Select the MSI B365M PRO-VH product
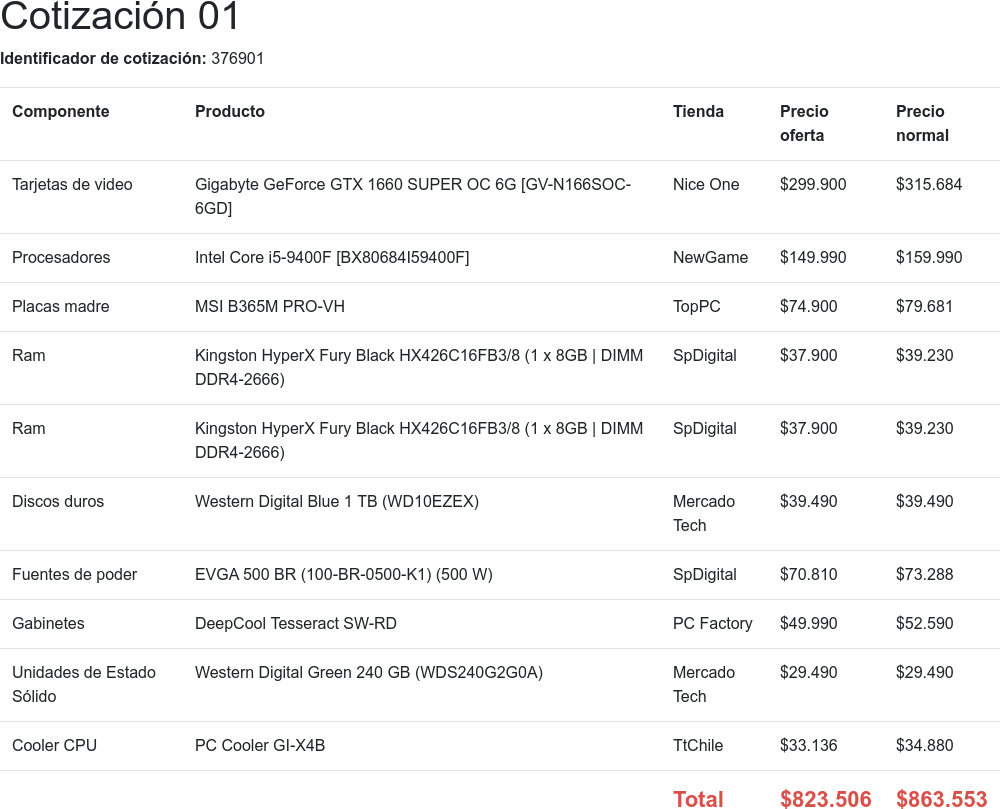Viewport: 1000px width, 809px height. pos(270,307)
